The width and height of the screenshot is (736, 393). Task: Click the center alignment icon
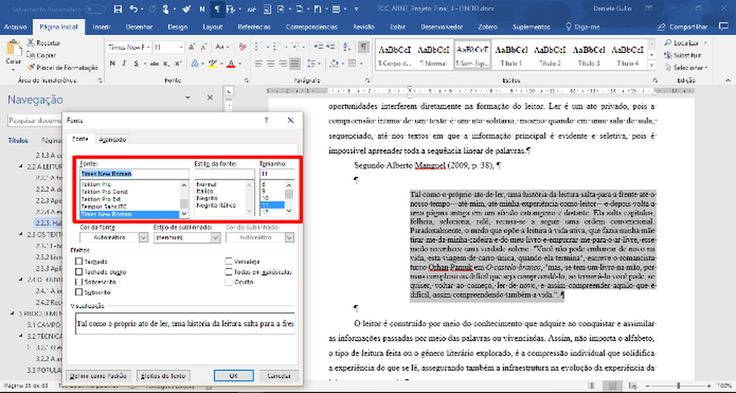click(271, 63)
